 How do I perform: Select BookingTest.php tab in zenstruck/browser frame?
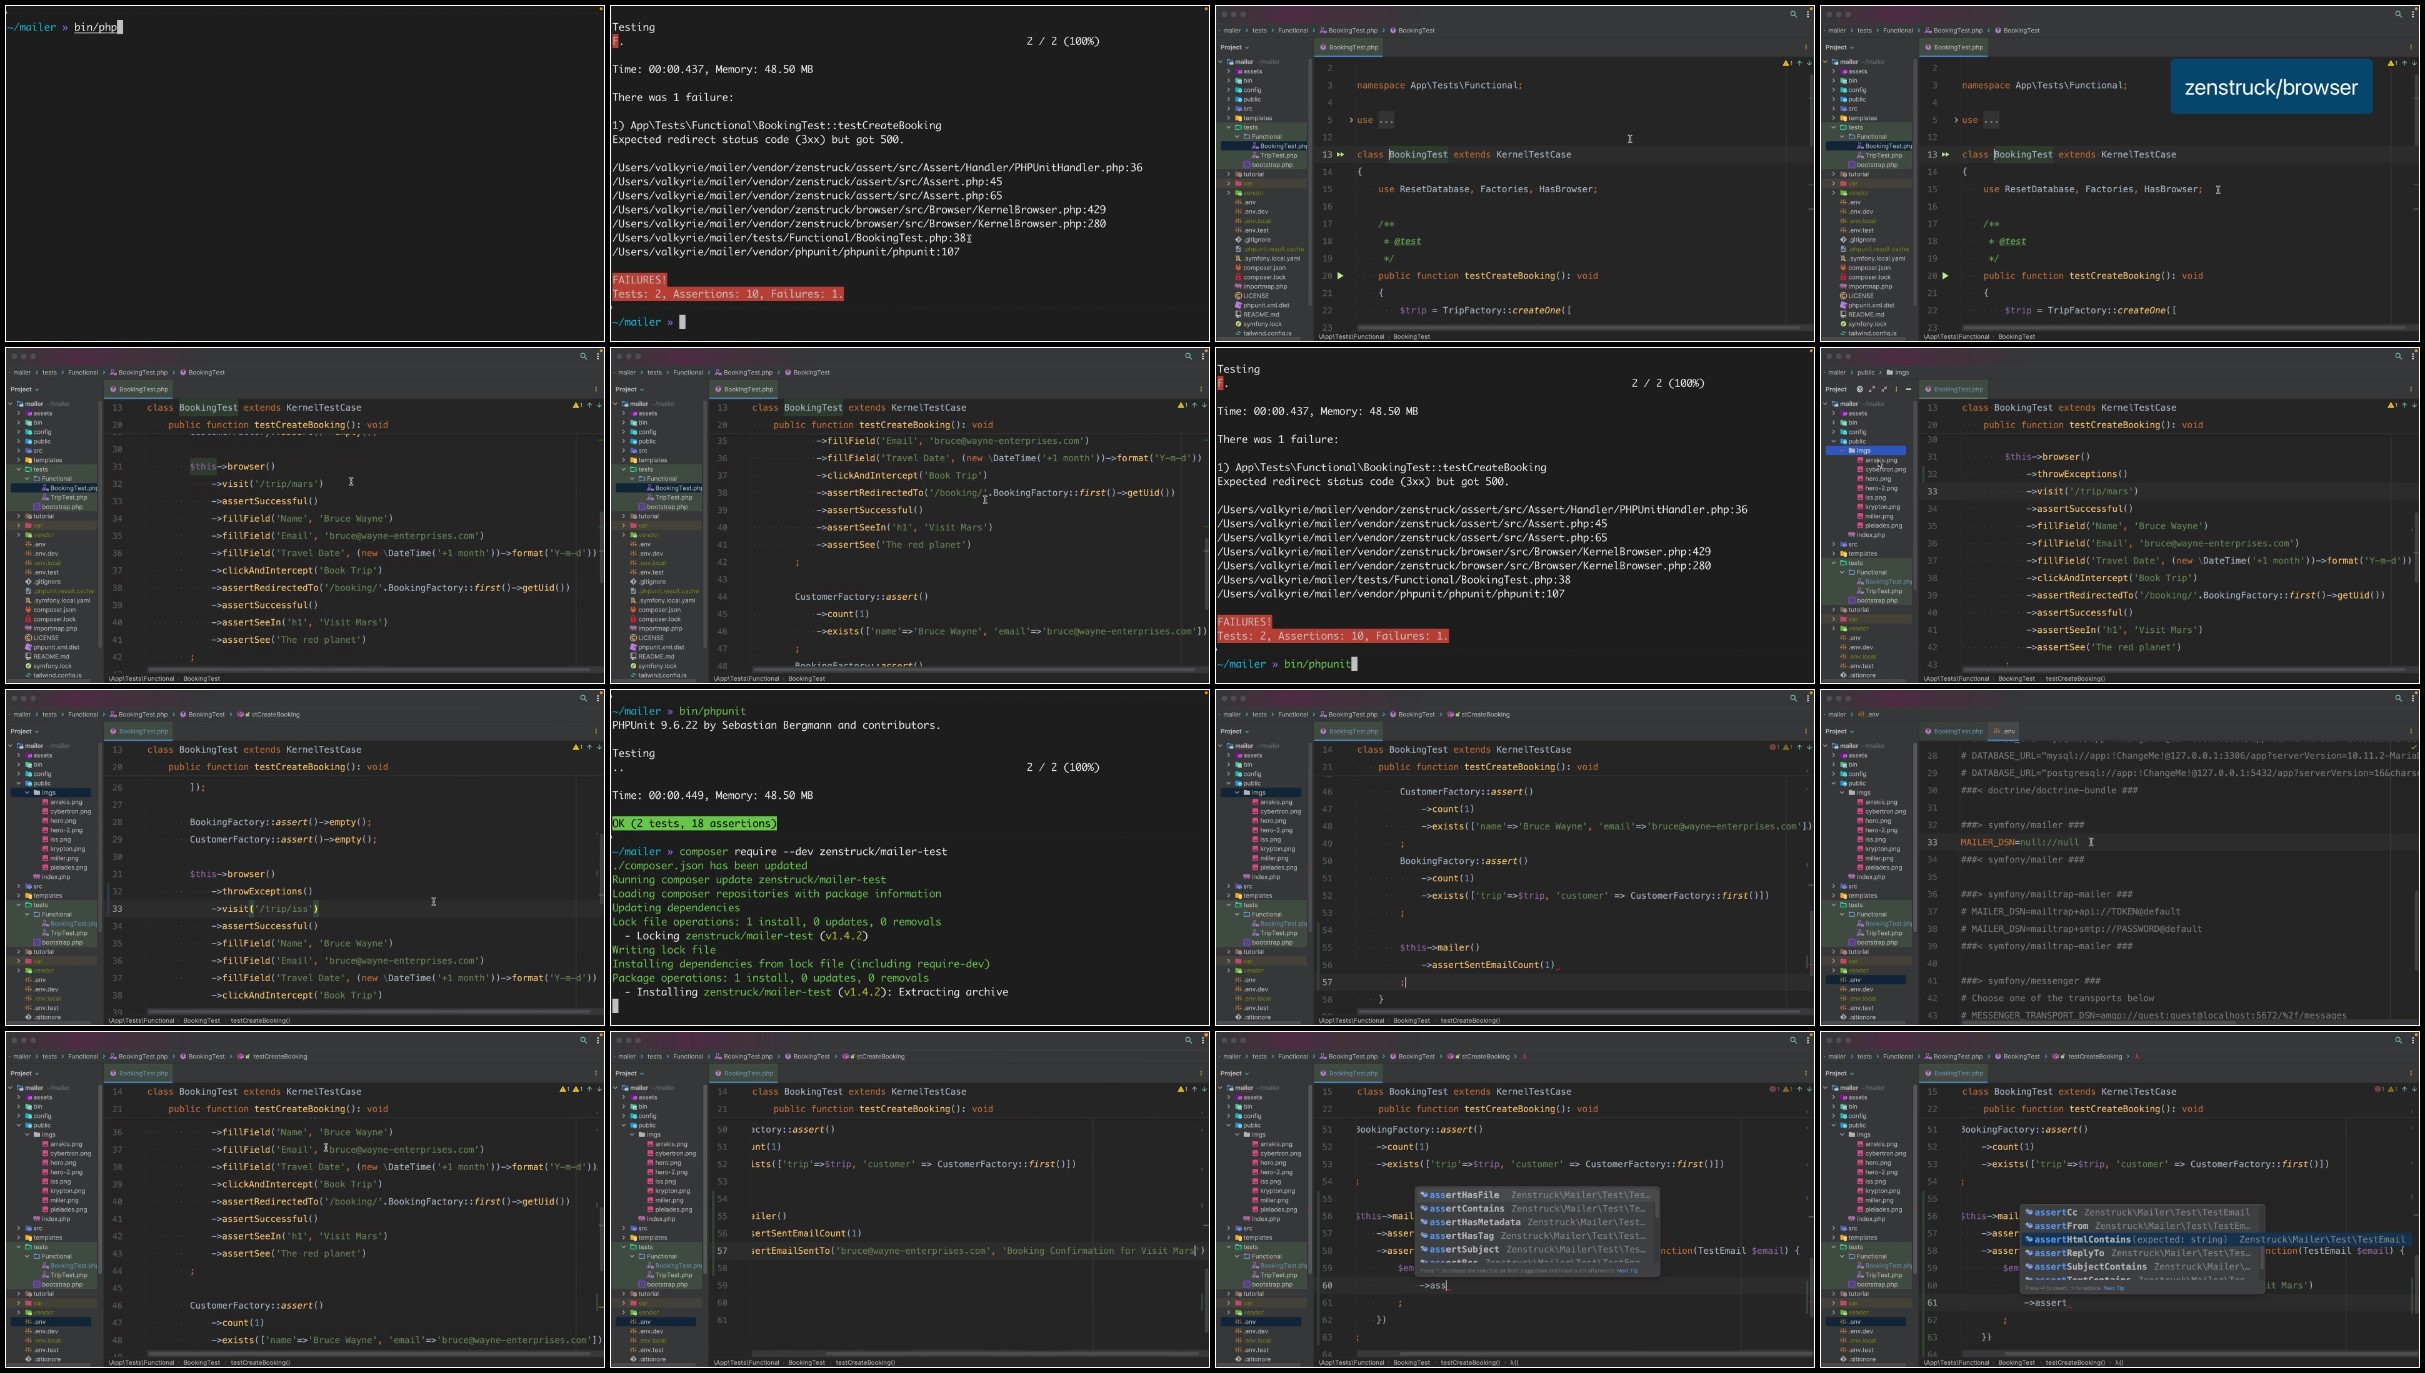pyautogui.click(x=1953, y=47)
